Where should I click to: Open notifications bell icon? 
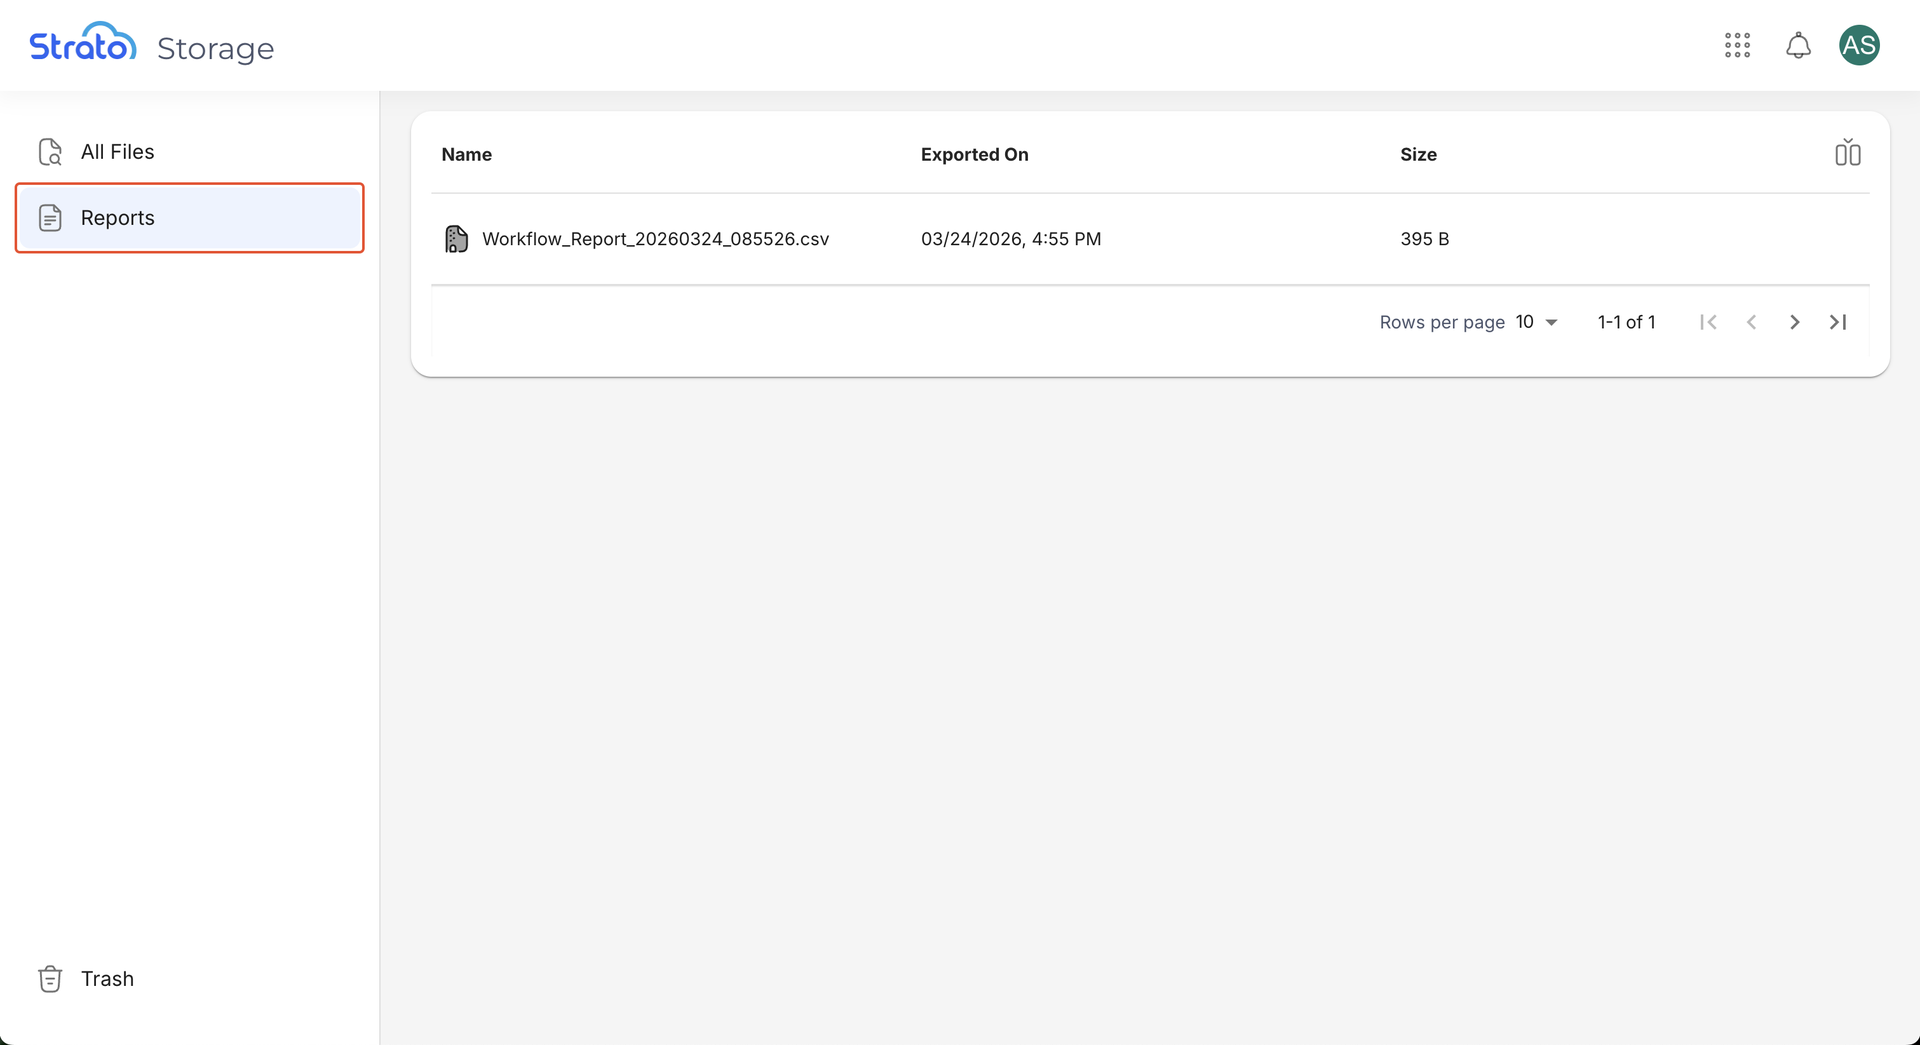[x=1798, y=45]
